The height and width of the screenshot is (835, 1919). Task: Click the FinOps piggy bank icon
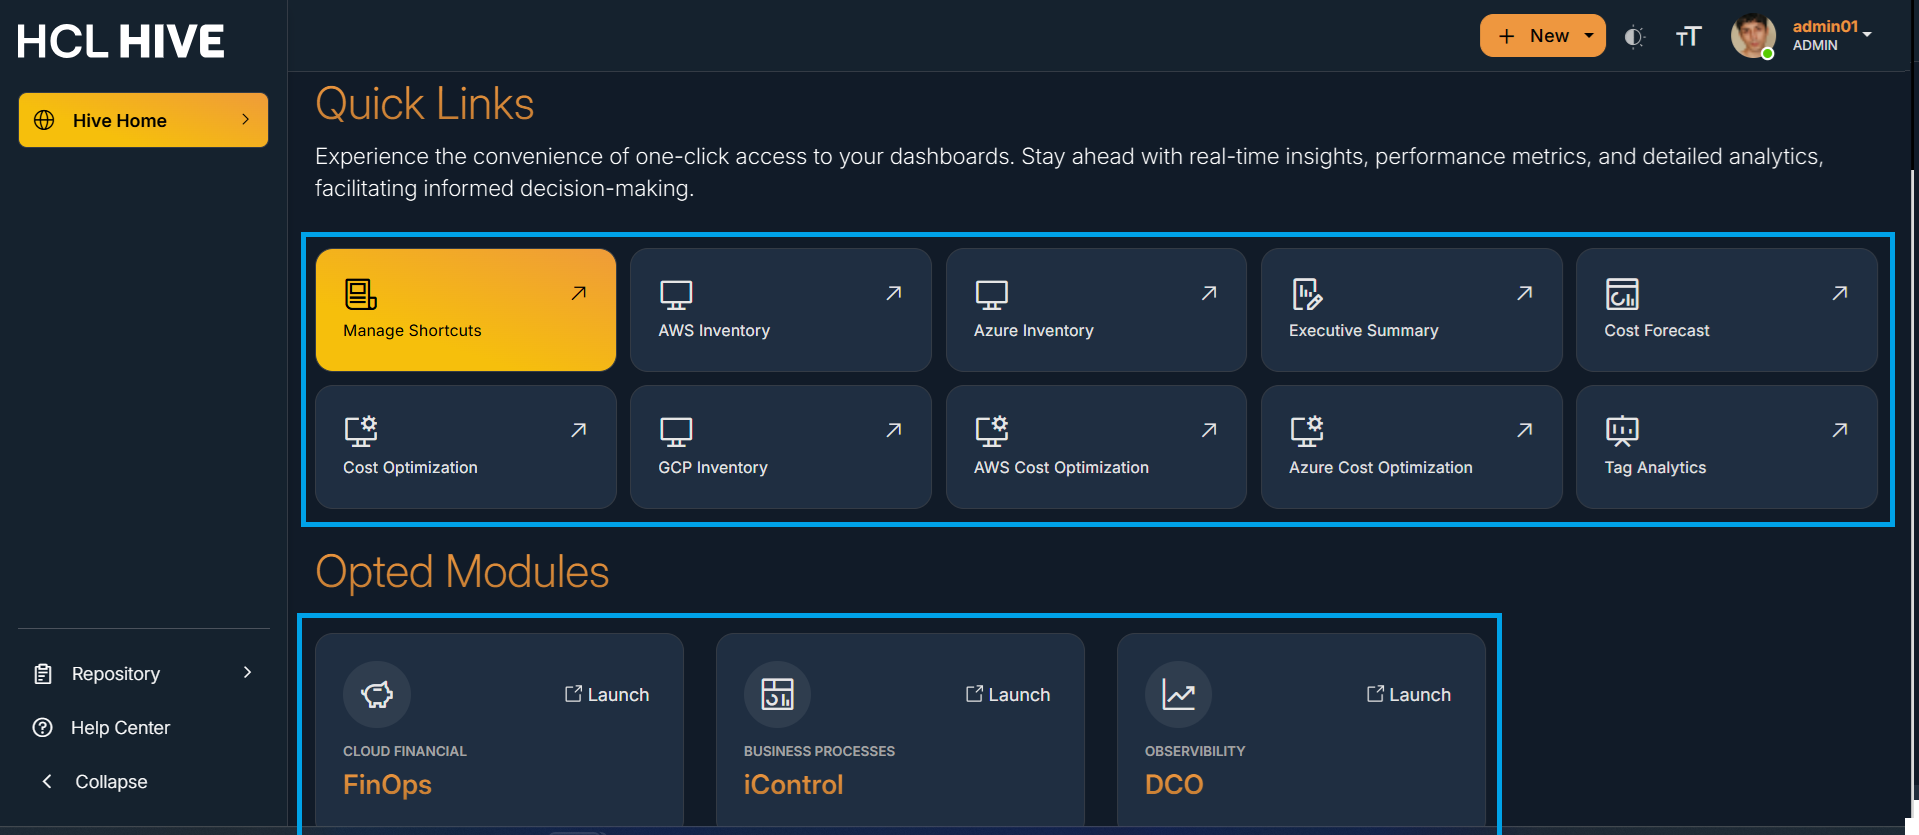[377, 694]
